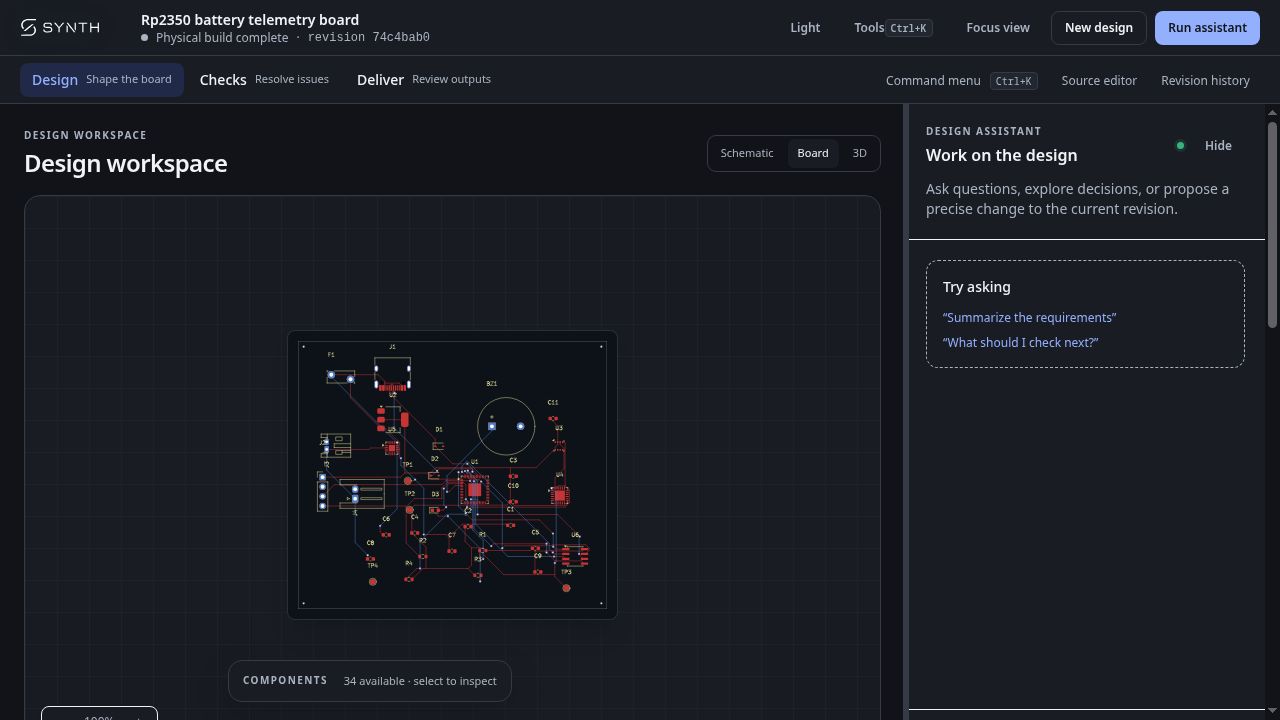
Task: Click the "Work on the design" heading
Action: pos(1001,156)
